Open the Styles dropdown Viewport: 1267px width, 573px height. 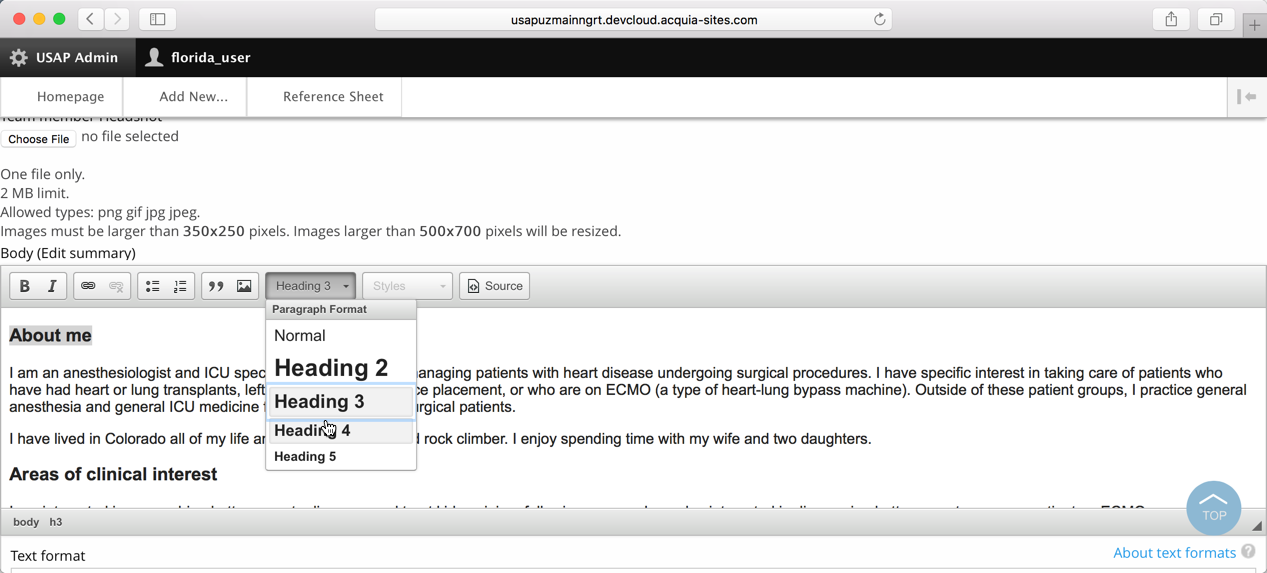pos(407,286)
